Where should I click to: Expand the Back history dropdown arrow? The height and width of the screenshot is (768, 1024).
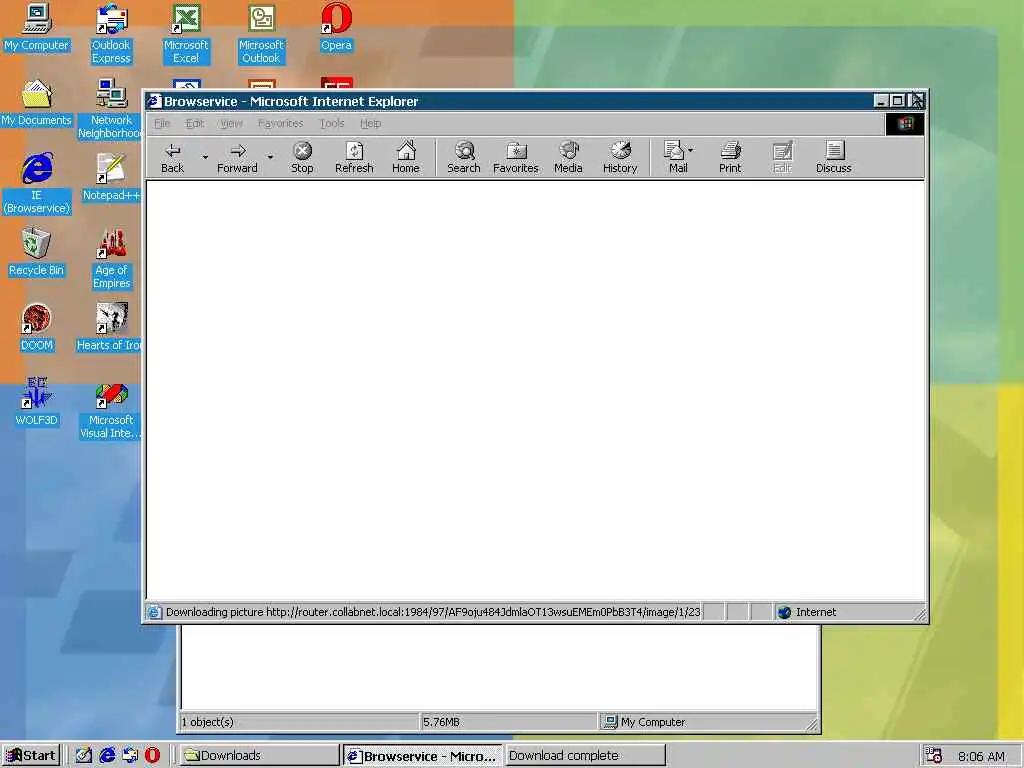[x=204, y=157]
